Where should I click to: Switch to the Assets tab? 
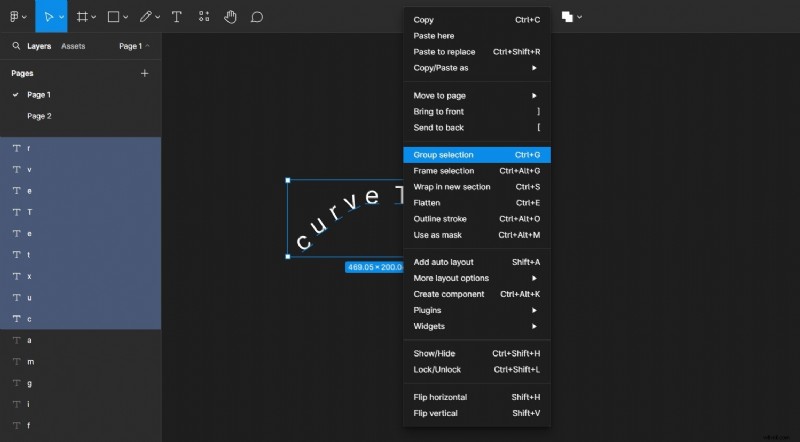point(73,46)
